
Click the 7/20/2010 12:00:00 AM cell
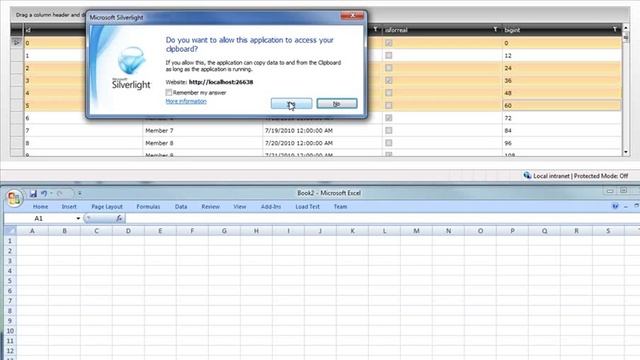point(322,143)
